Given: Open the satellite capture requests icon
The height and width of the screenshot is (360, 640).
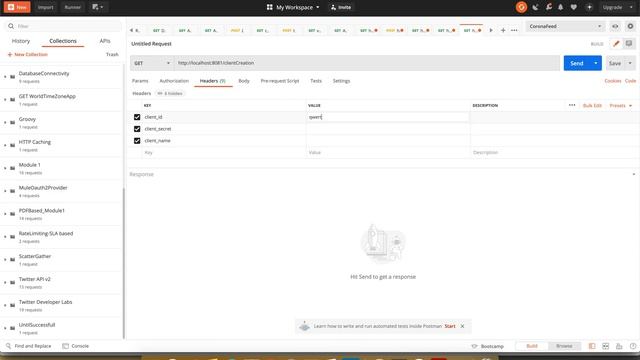Looking at the screenshot, I should (x=535, y=7).
